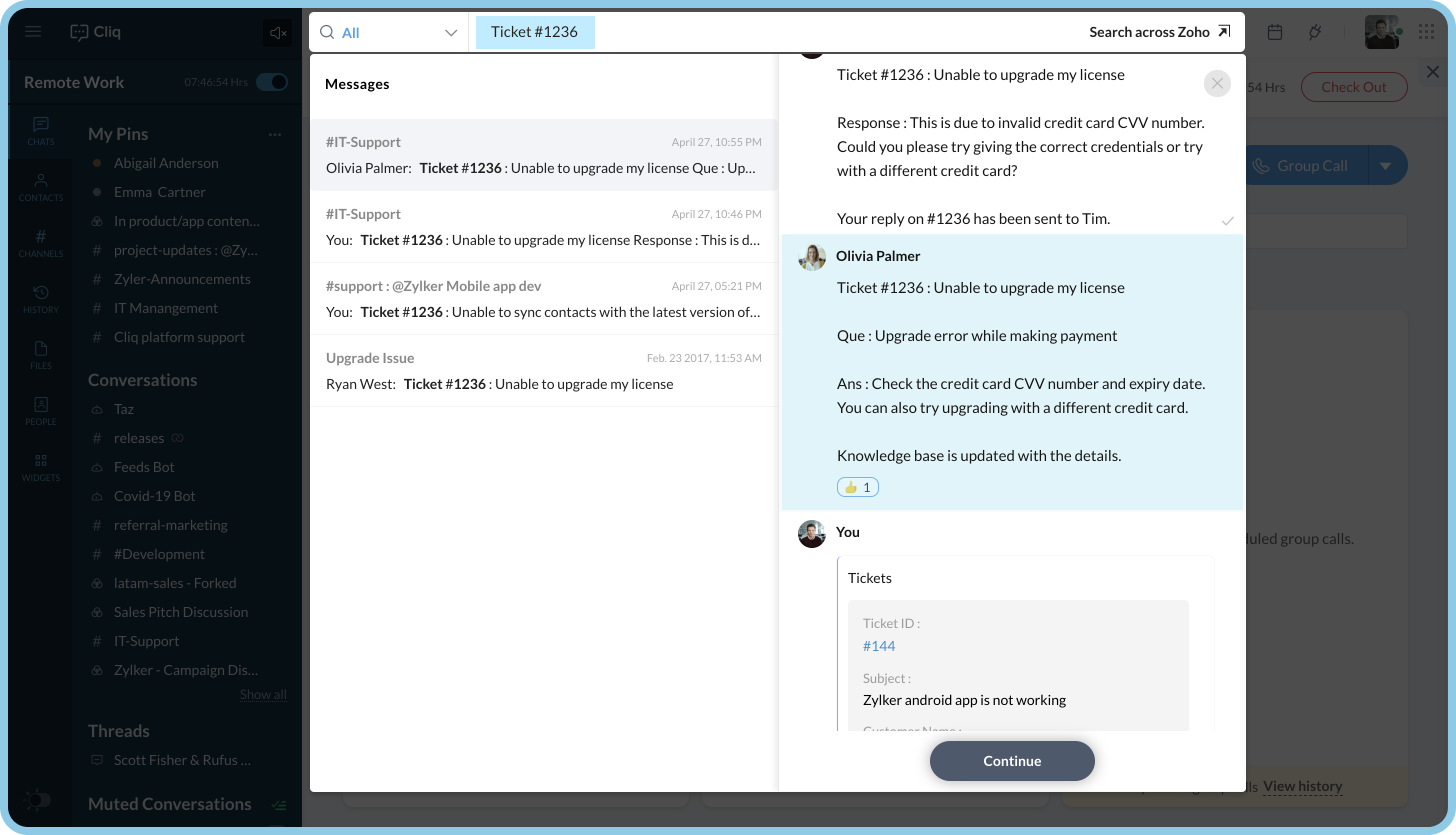Screen dimensions: 1456x835
Task: Toggle the Remote Work status switch
Action: tap(272, 82)
